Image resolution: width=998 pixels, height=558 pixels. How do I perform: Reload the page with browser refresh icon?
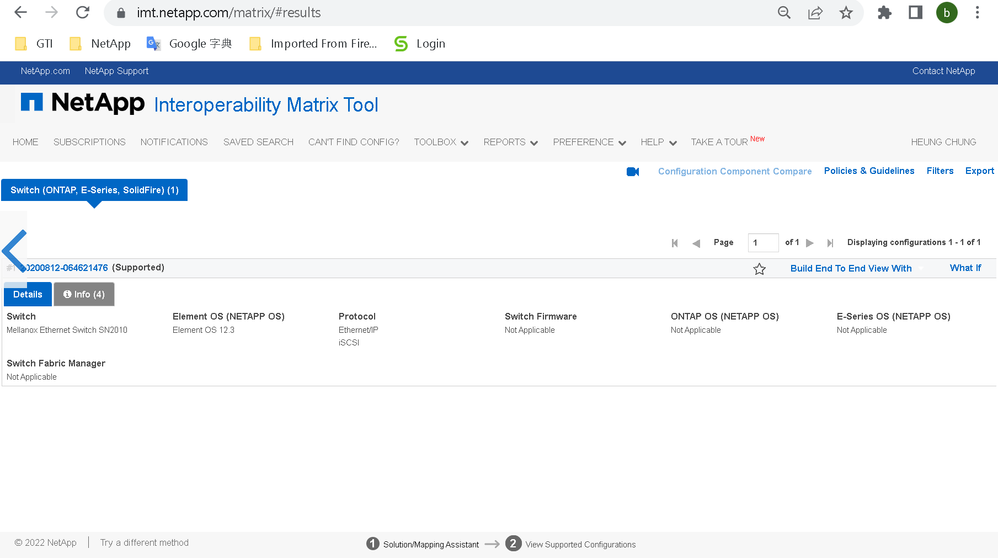[83, 13]
